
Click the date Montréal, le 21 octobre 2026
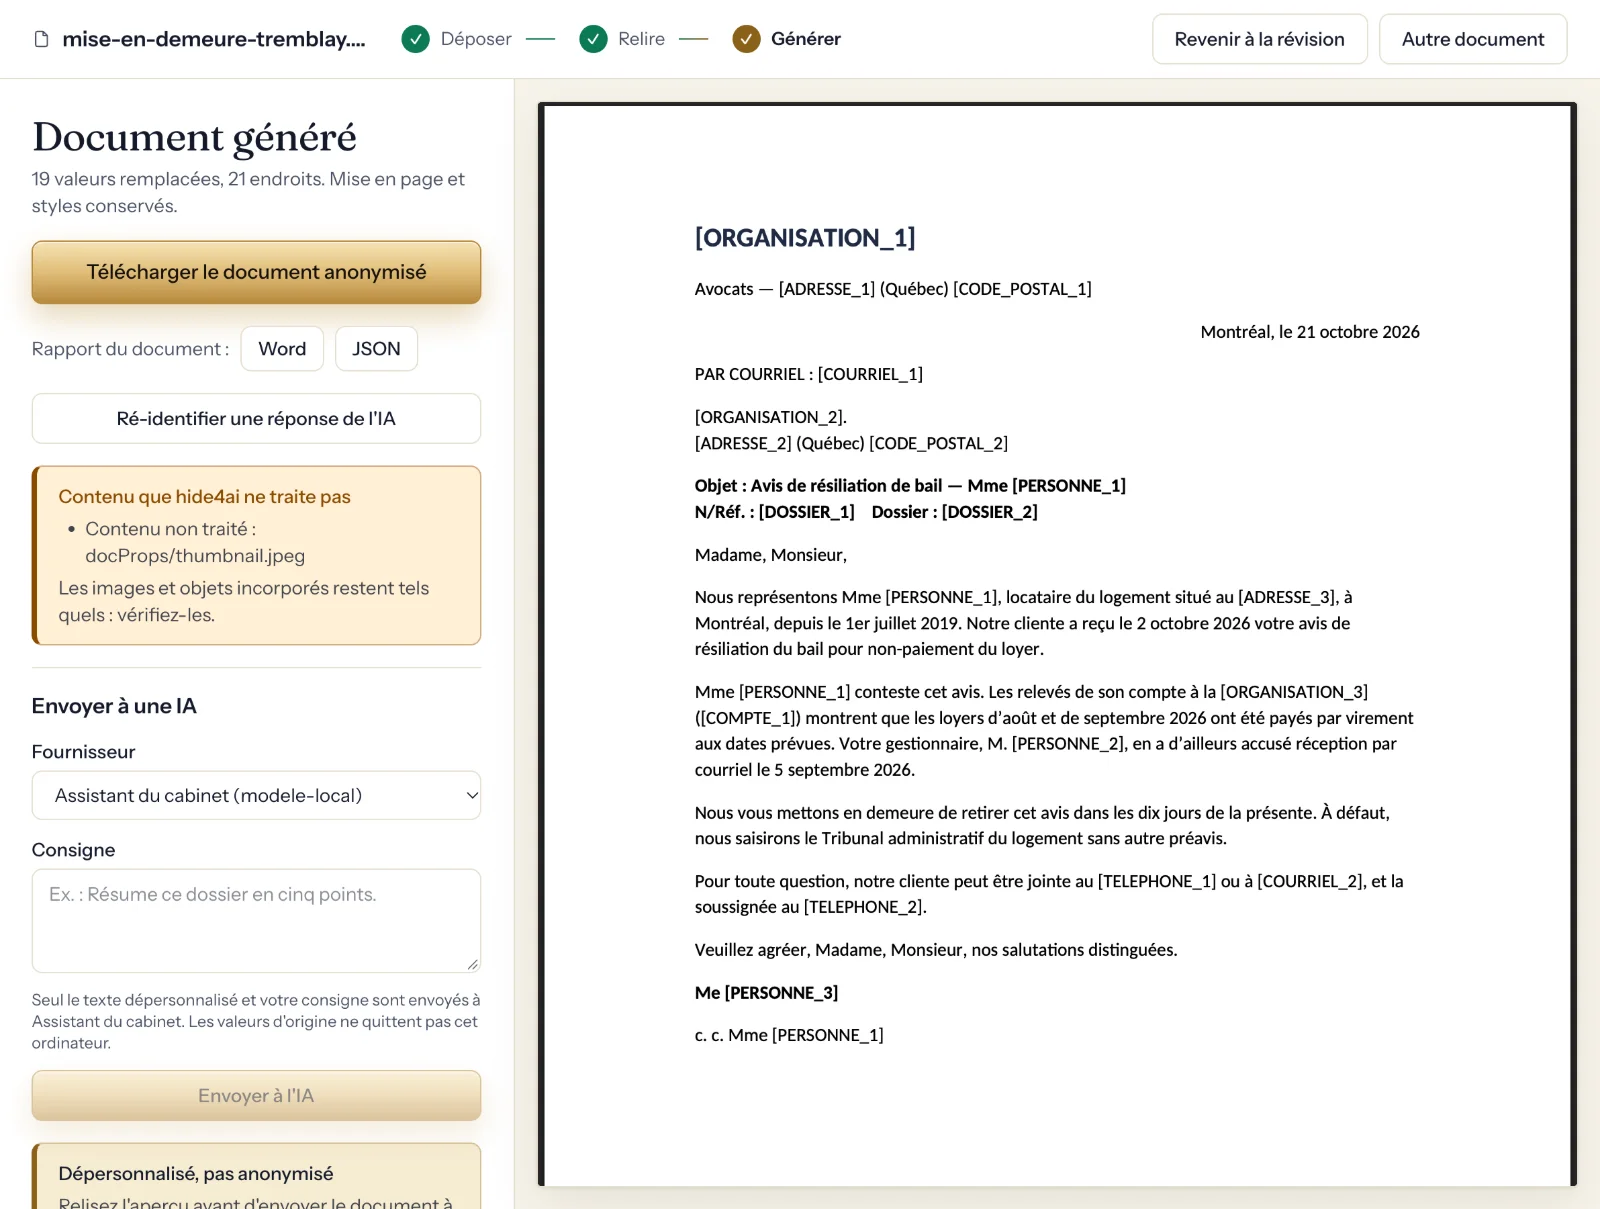tap(1310, 332)
